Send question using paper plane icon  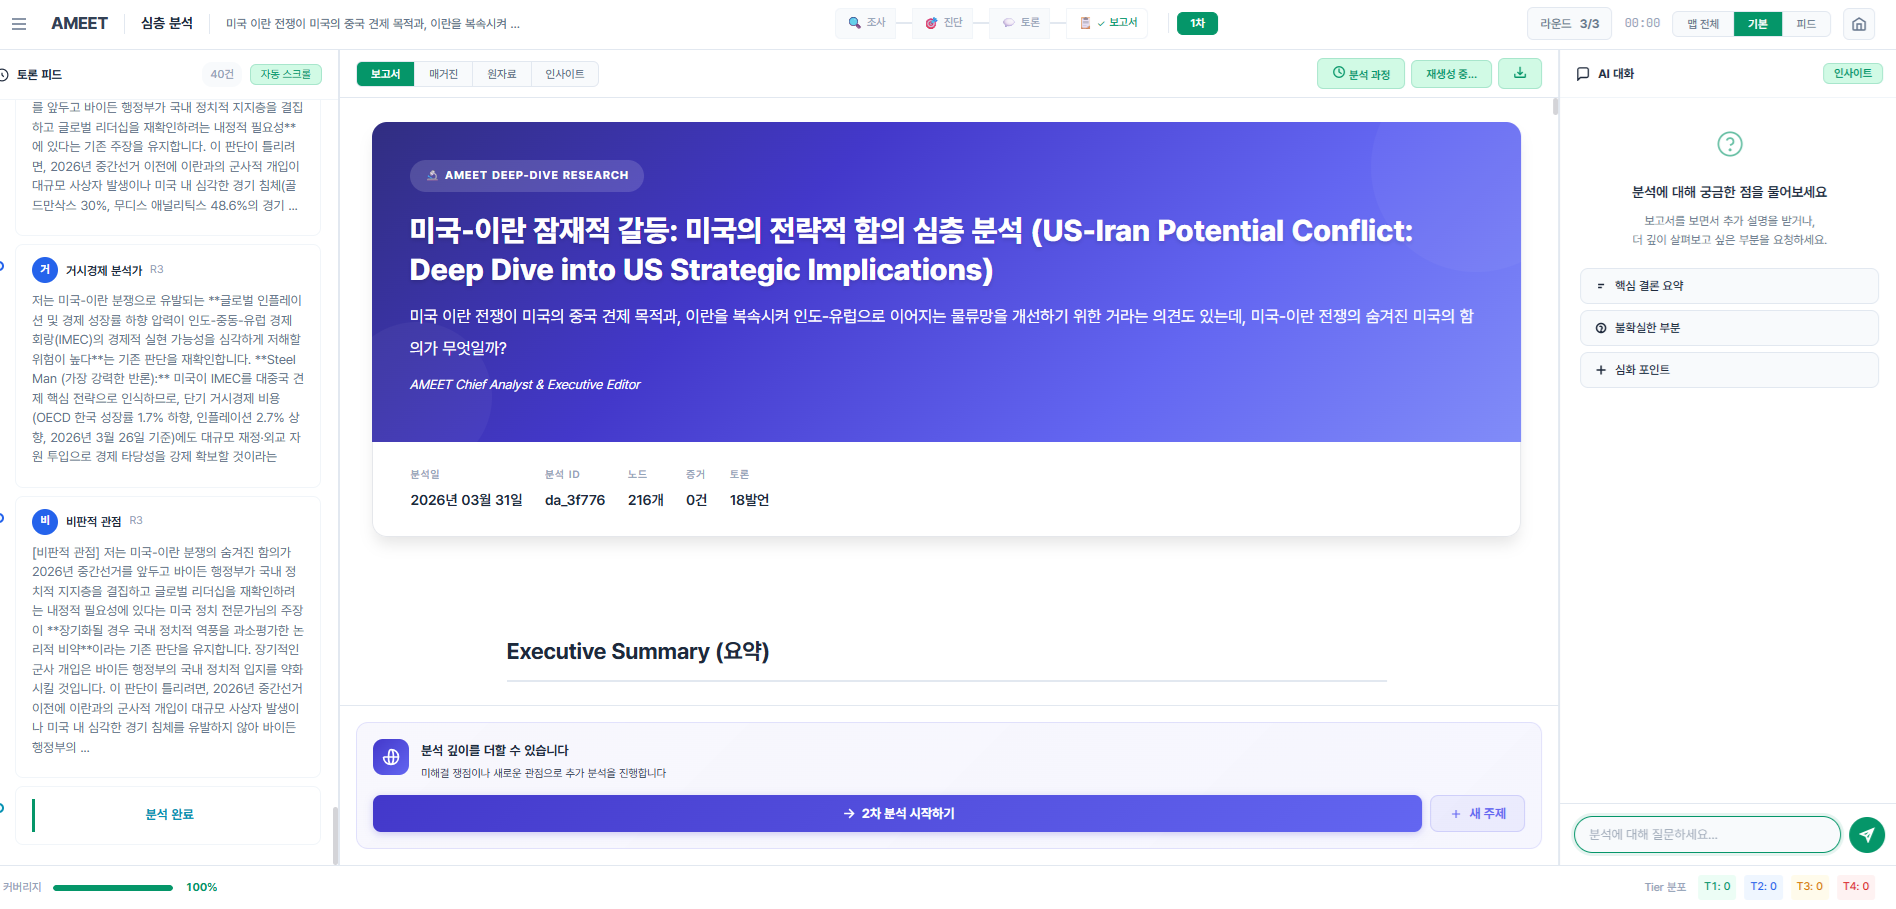[1866, 834]
